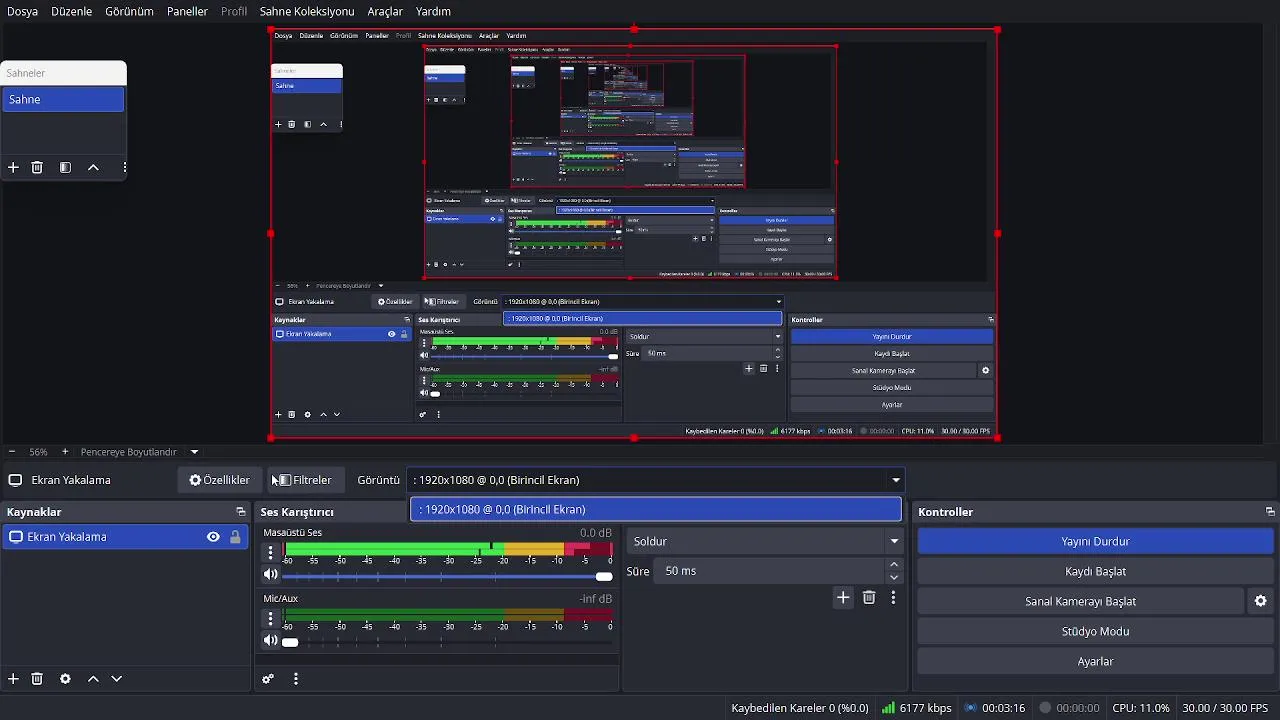
Task: Open Düzenle menu
Action: (x=72, y=11)
